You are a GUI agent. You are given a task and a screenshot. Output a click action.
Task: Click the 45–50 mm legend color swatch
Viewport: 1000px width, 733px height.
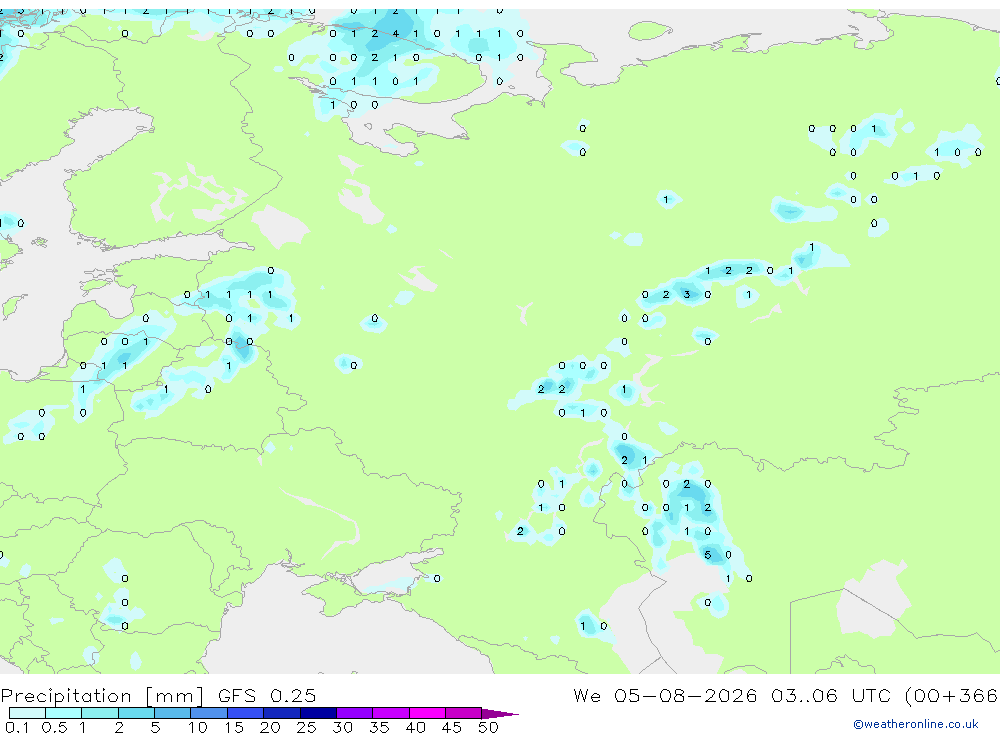coord(464,713)
